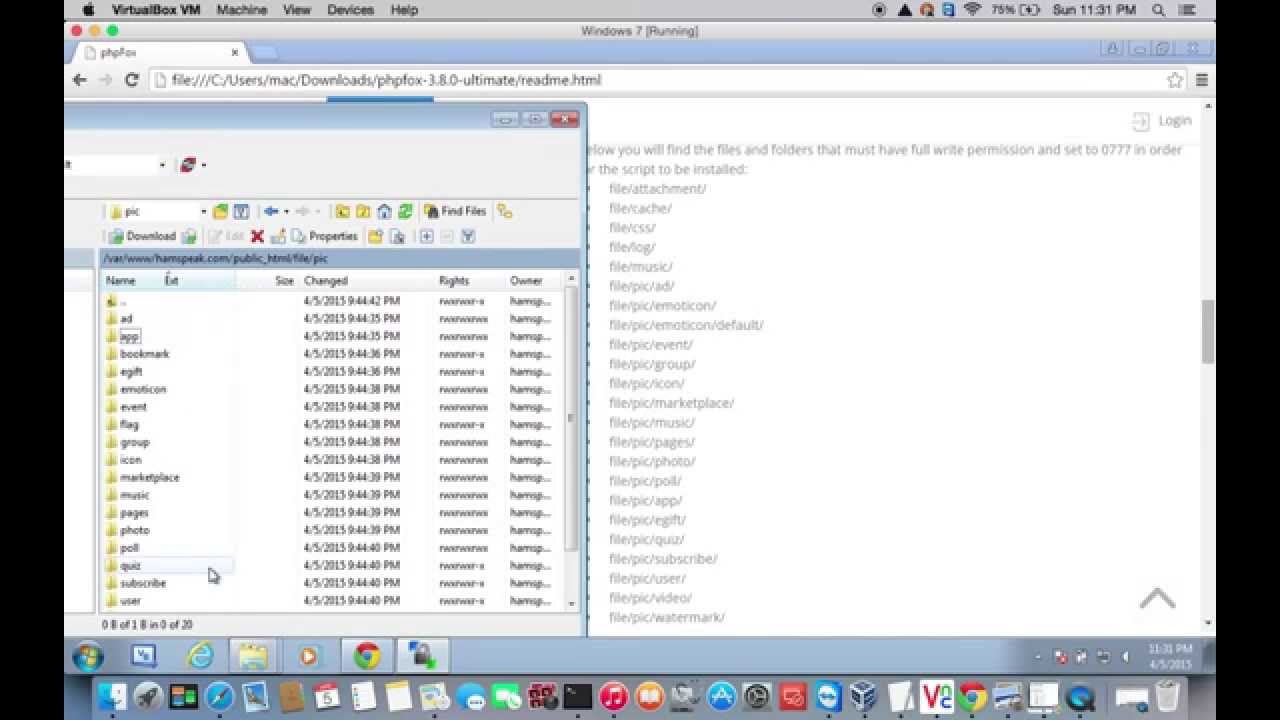This screenshot has width=1280, height=720.
Task: Open parent directory folder icon
Action: (342, 211)
